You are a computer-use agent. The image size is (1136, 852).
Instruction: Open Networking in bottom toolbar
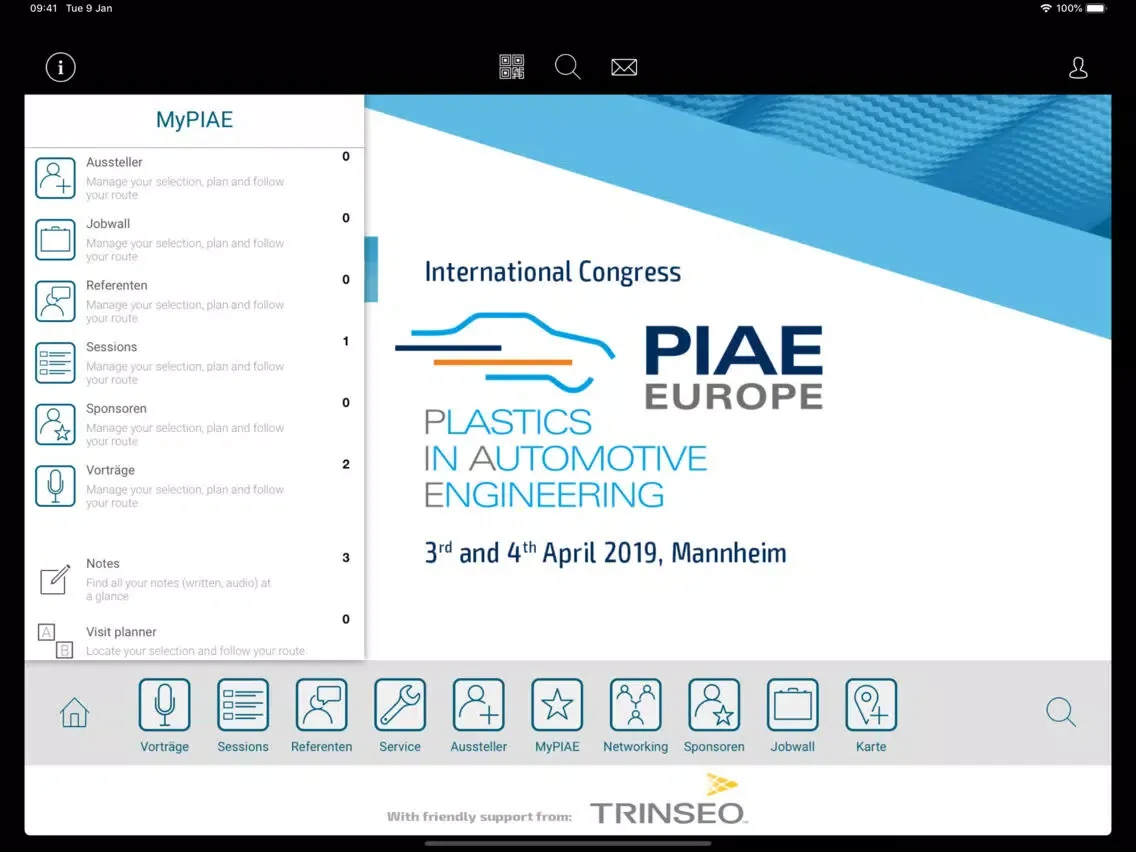[x=635, y=716]
